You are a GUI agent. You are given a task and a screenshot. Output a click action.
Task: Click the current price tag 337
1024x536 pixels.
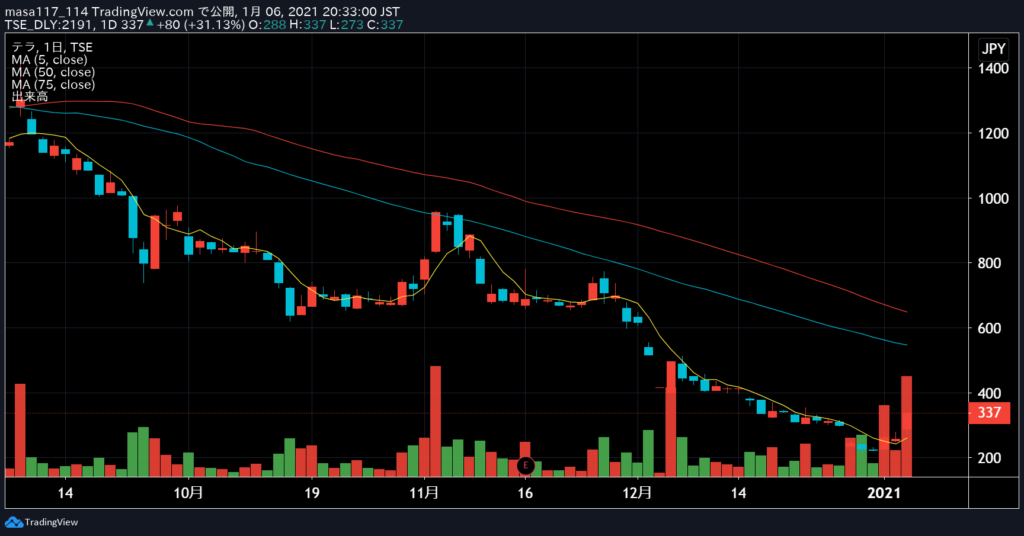pos(989,413)
